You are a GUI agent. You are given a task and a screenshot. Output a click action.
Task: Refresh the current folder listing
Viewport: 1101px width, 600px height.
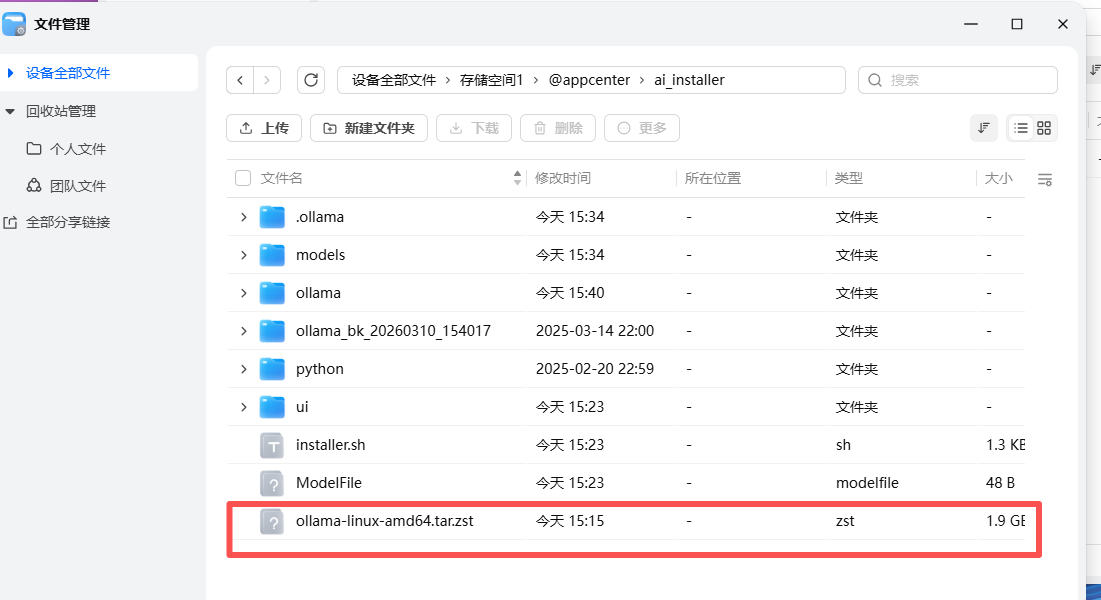[x=311, y=80]
